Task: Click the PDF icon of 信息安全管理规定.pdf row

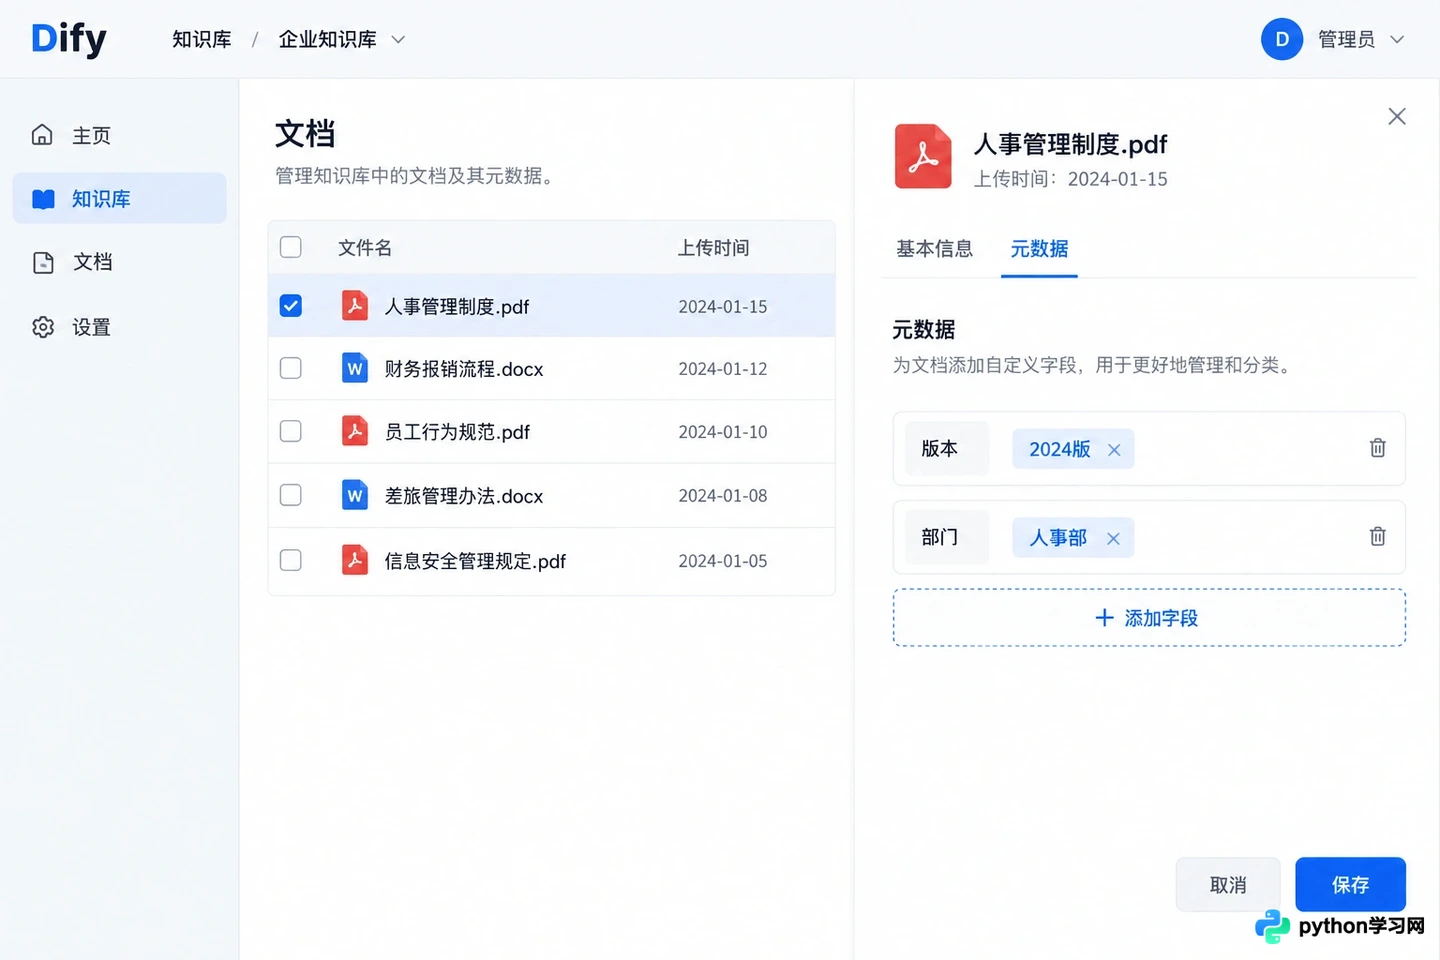Action: [355, 560]
